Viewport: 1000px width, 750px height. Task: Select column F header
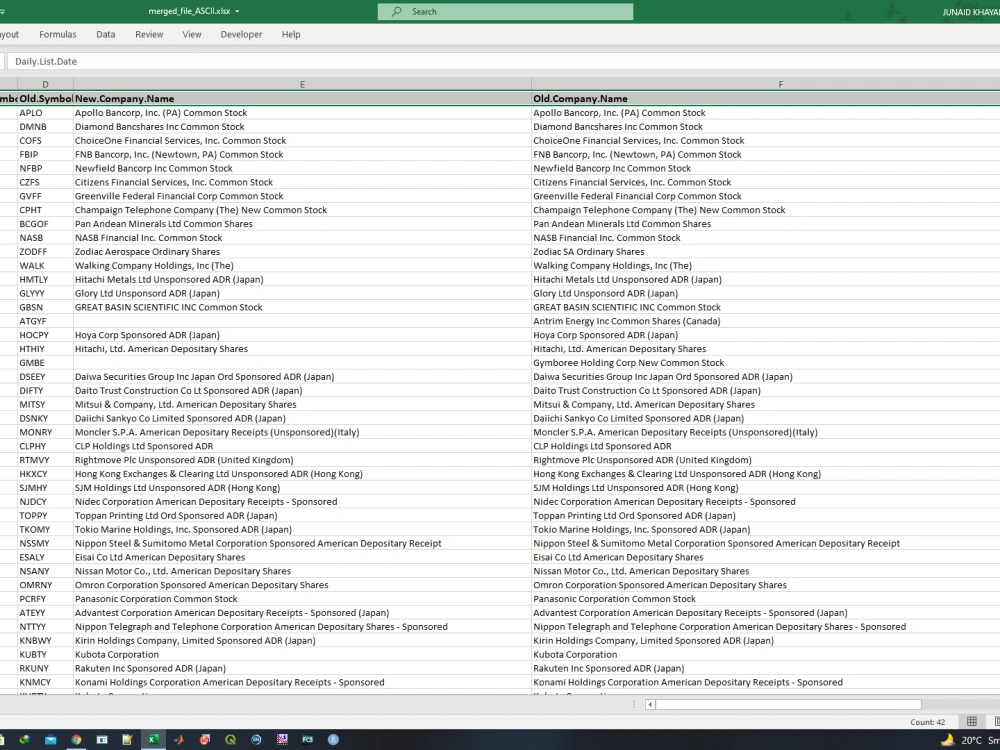[766, 84]
